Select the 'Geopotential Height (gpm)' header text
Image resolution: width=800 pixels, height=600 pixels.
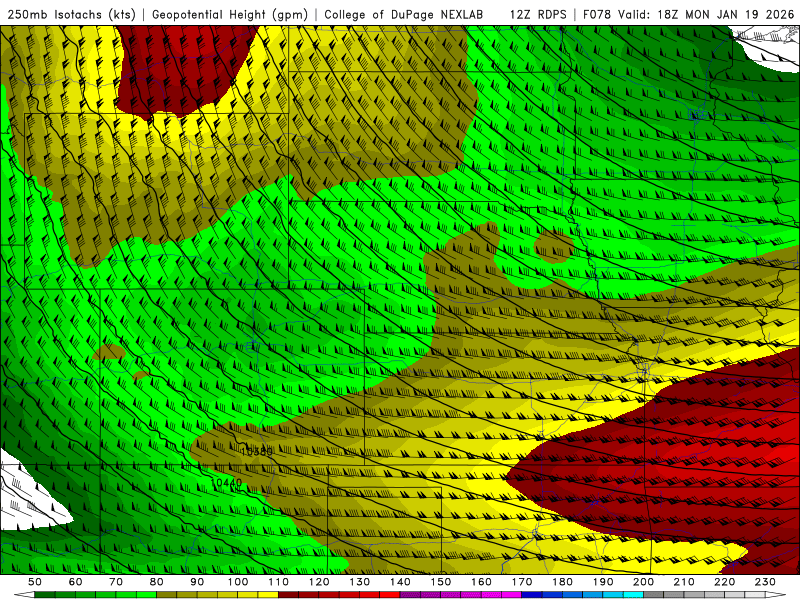[x=230, y=14]
